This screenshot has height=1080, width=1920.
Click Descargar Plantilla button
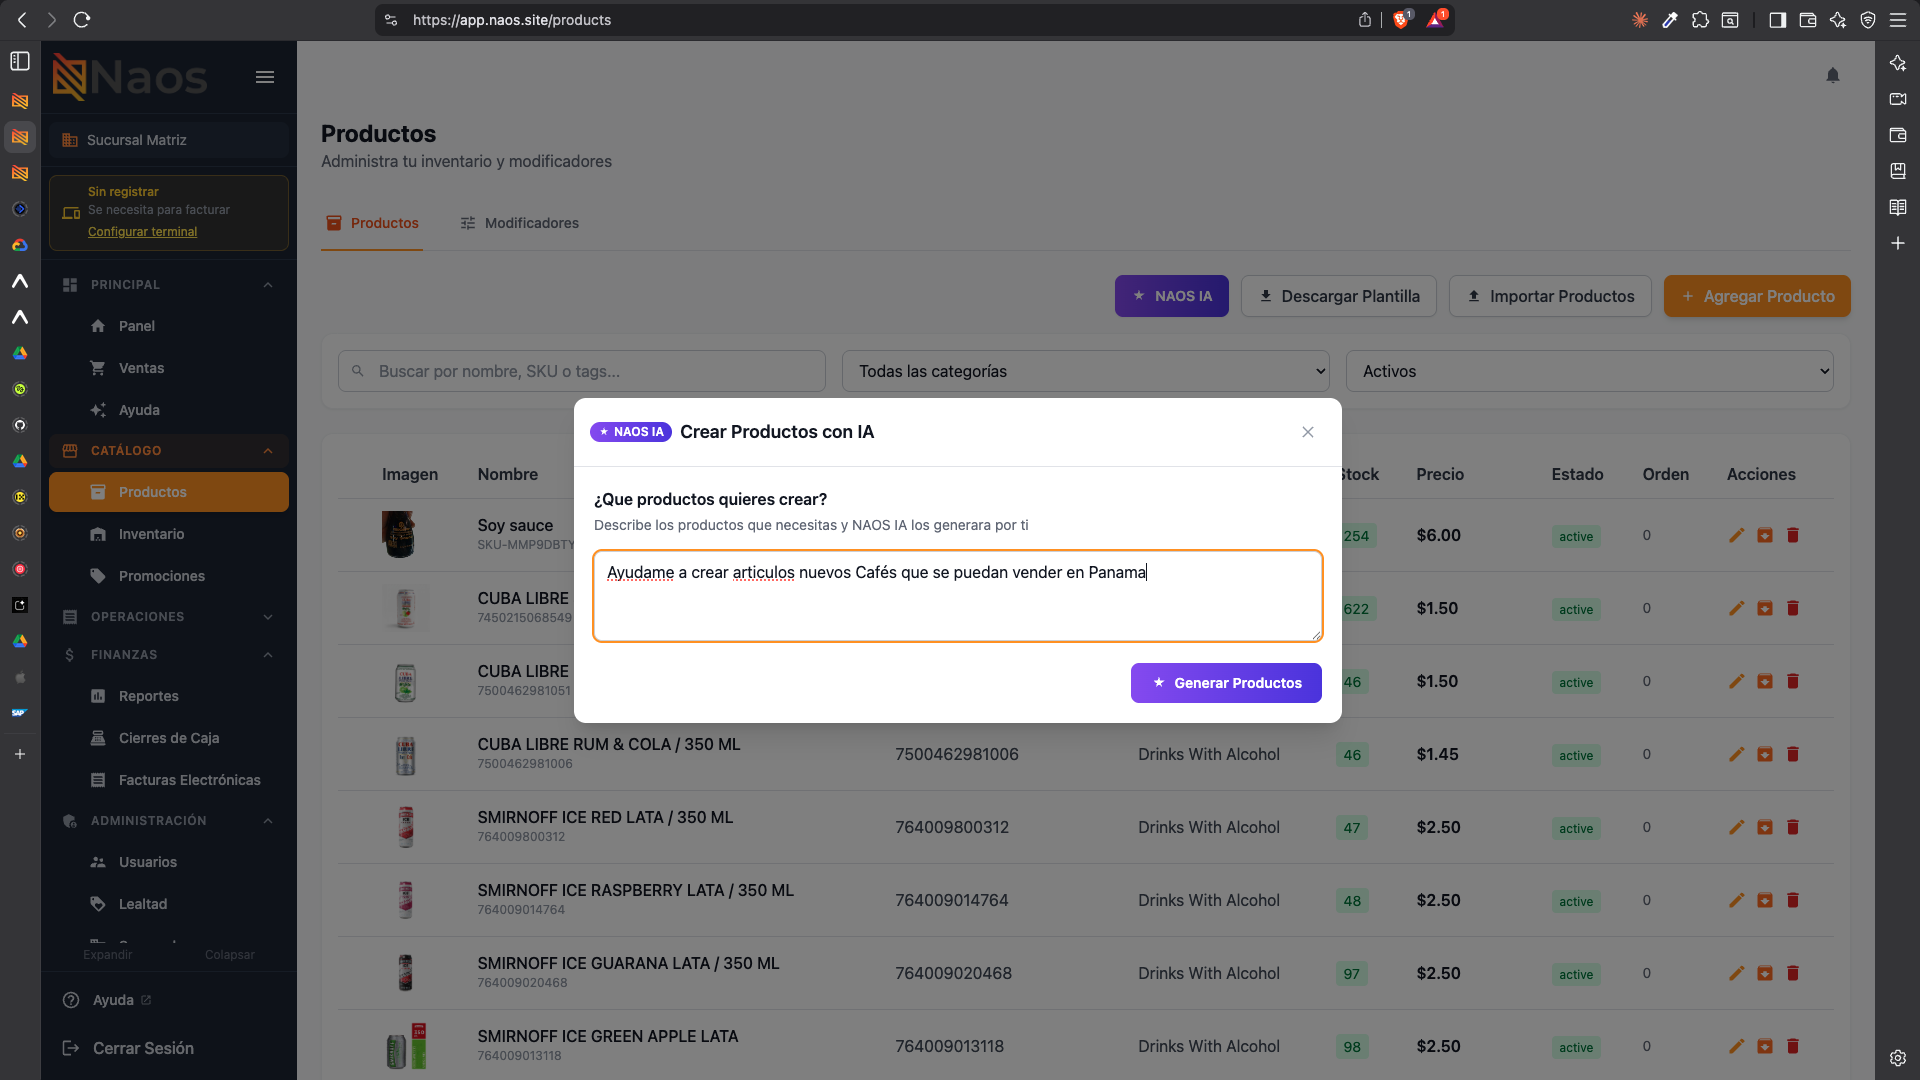click(x=1339, y=296)
